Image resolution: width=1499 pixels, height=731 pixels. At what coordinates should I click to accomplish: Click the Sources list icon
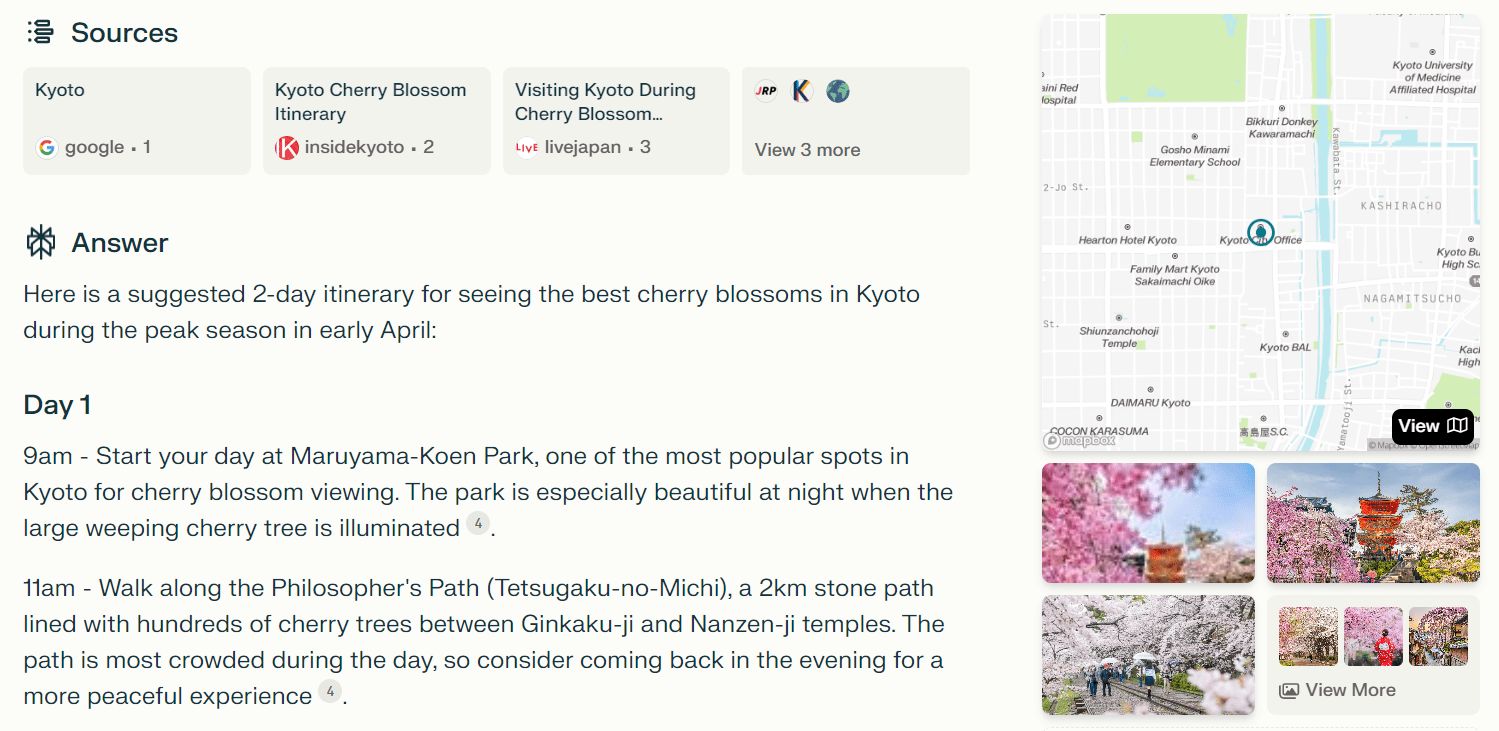click(x=41, y=32)
